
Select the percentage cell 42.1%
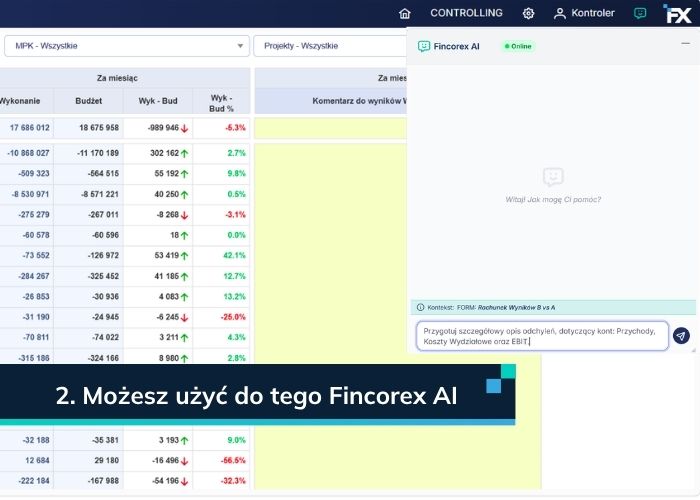click(221, 256)
